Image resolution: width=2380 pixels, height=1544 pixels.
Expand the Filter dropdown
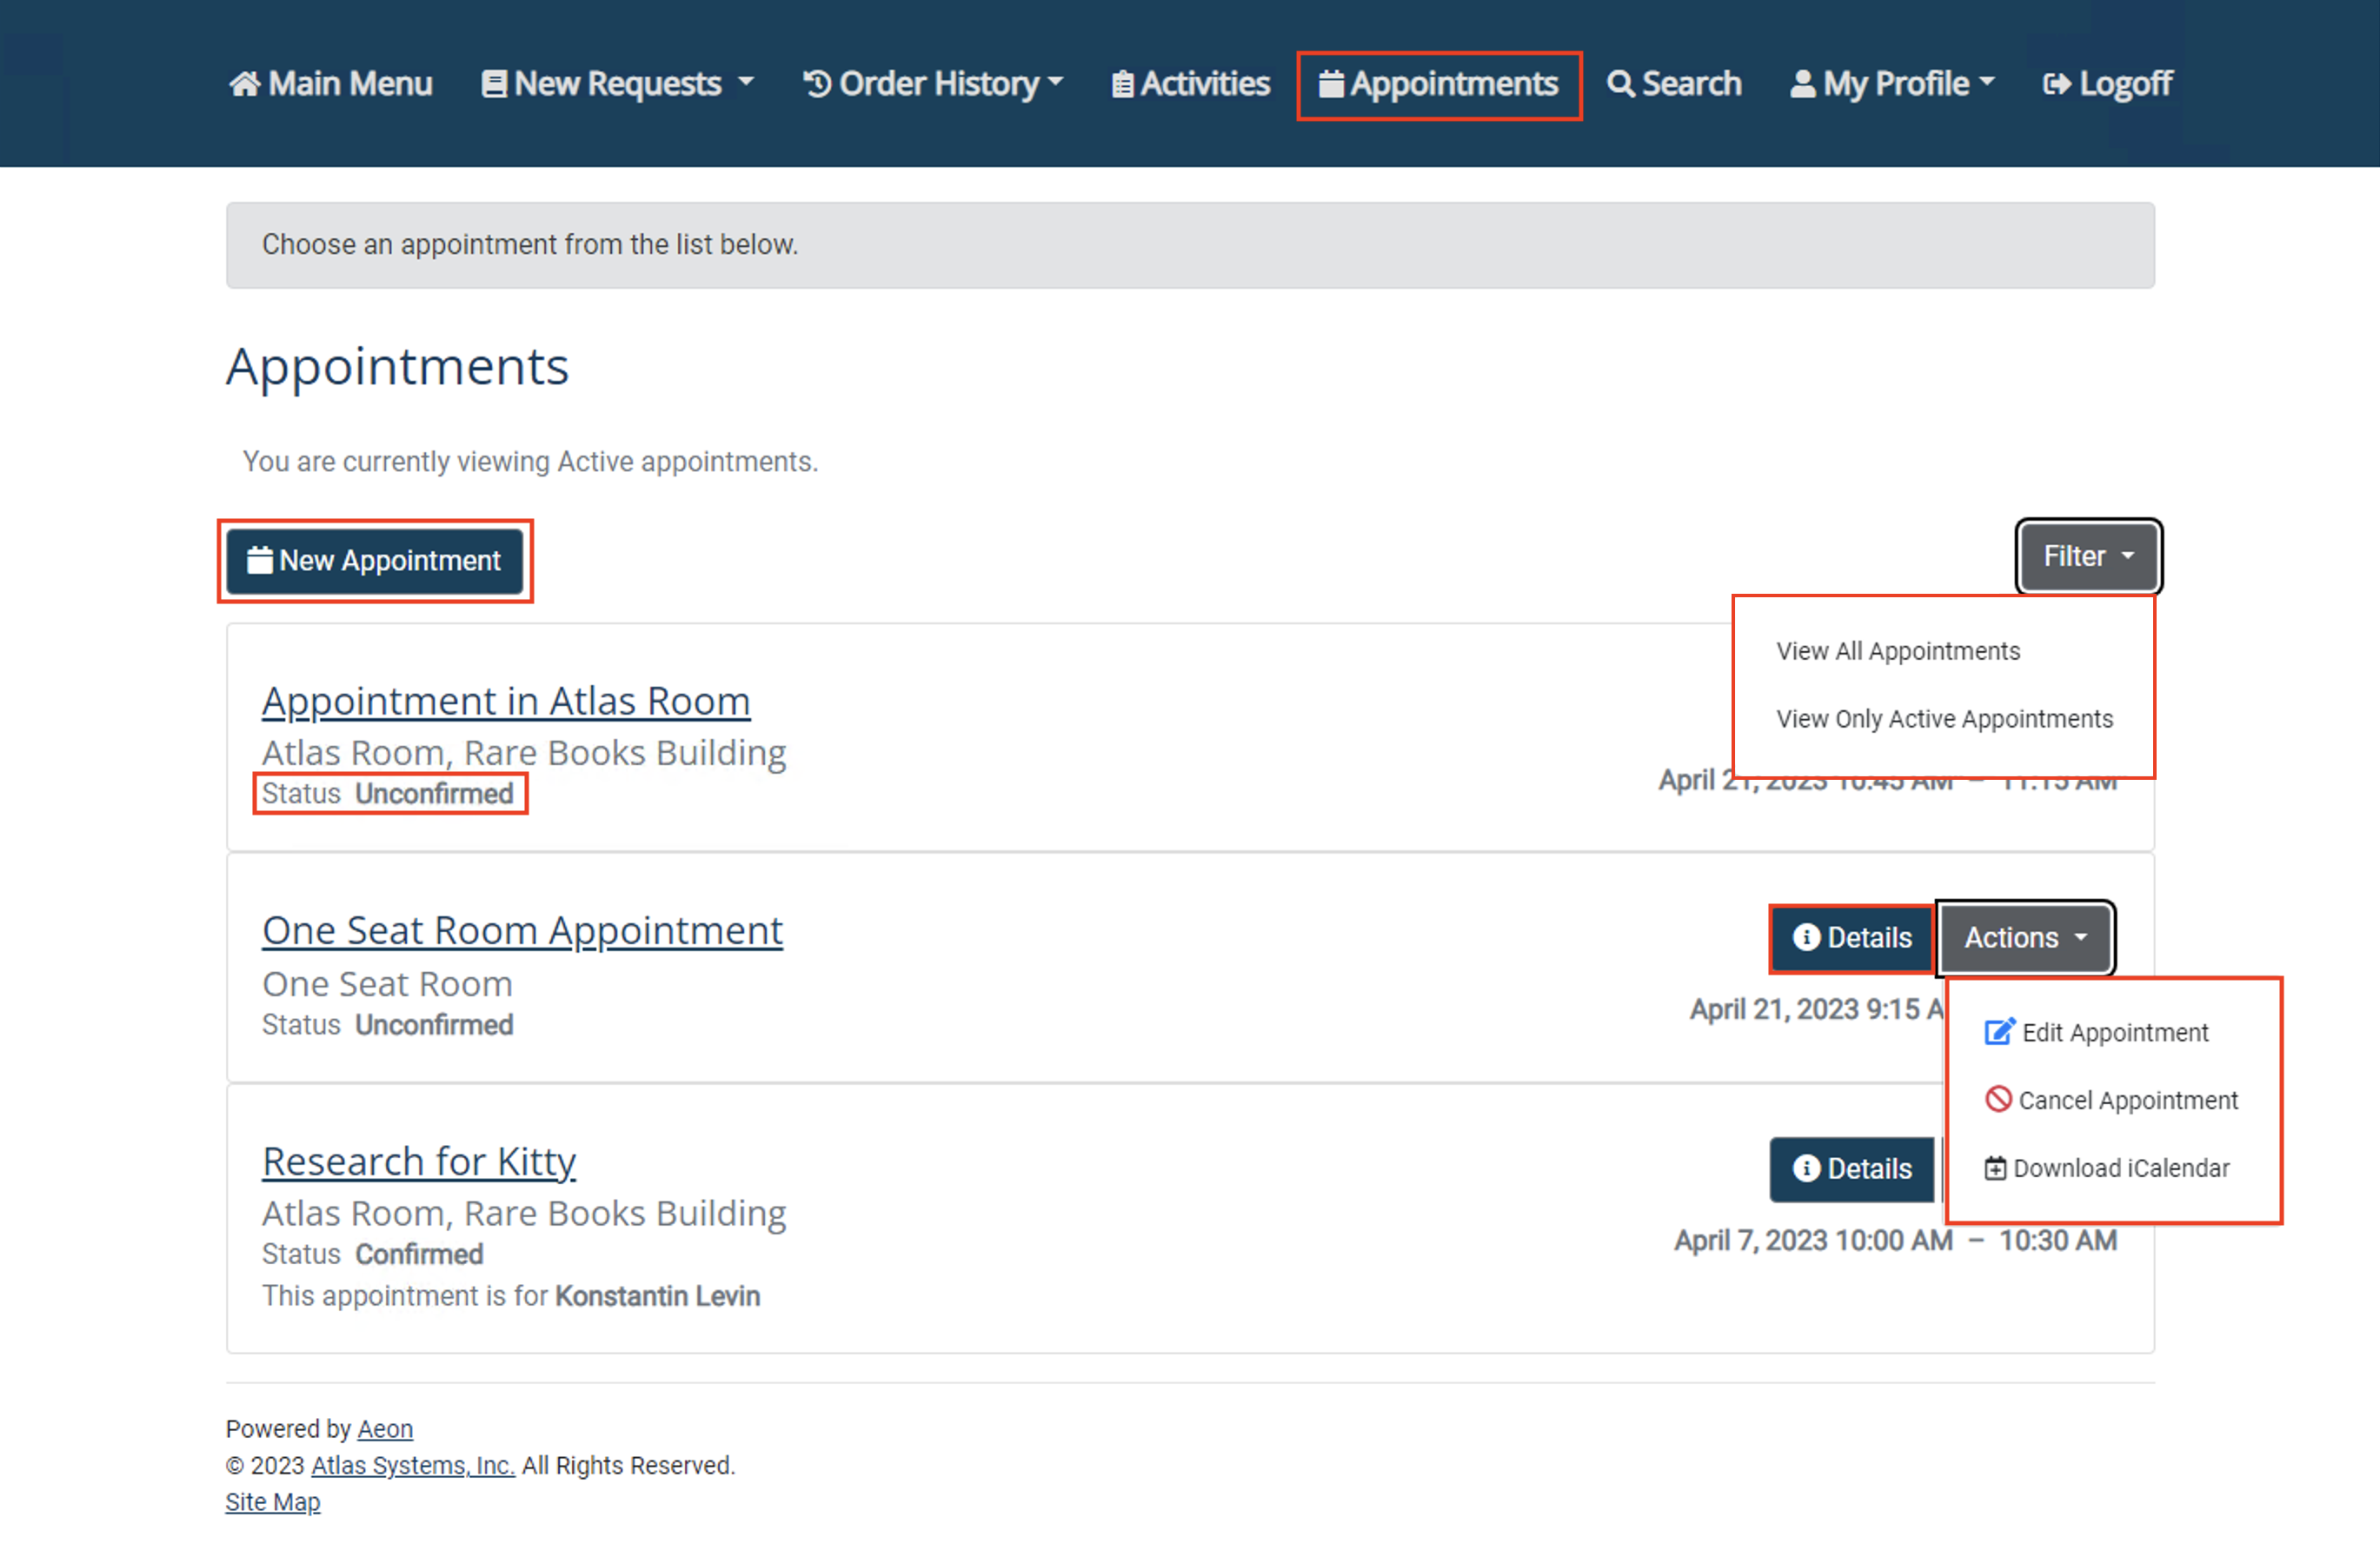pos(2087,557)
